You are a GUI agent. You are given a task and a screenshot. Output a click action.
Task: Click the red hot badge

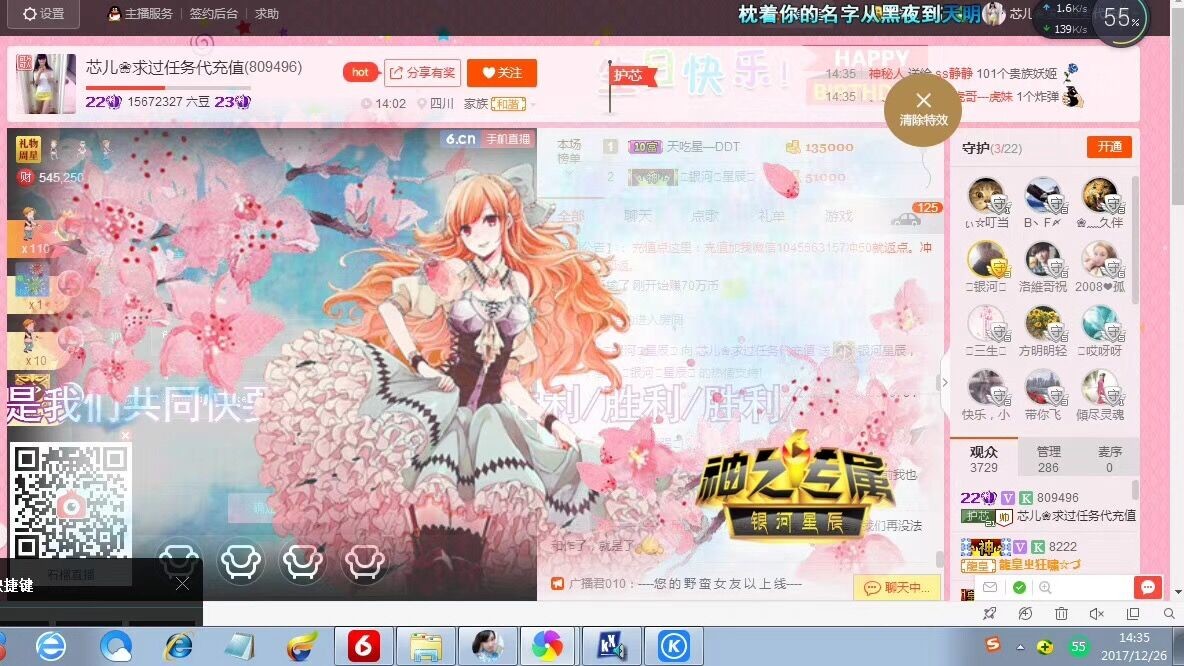coord(360,72)
